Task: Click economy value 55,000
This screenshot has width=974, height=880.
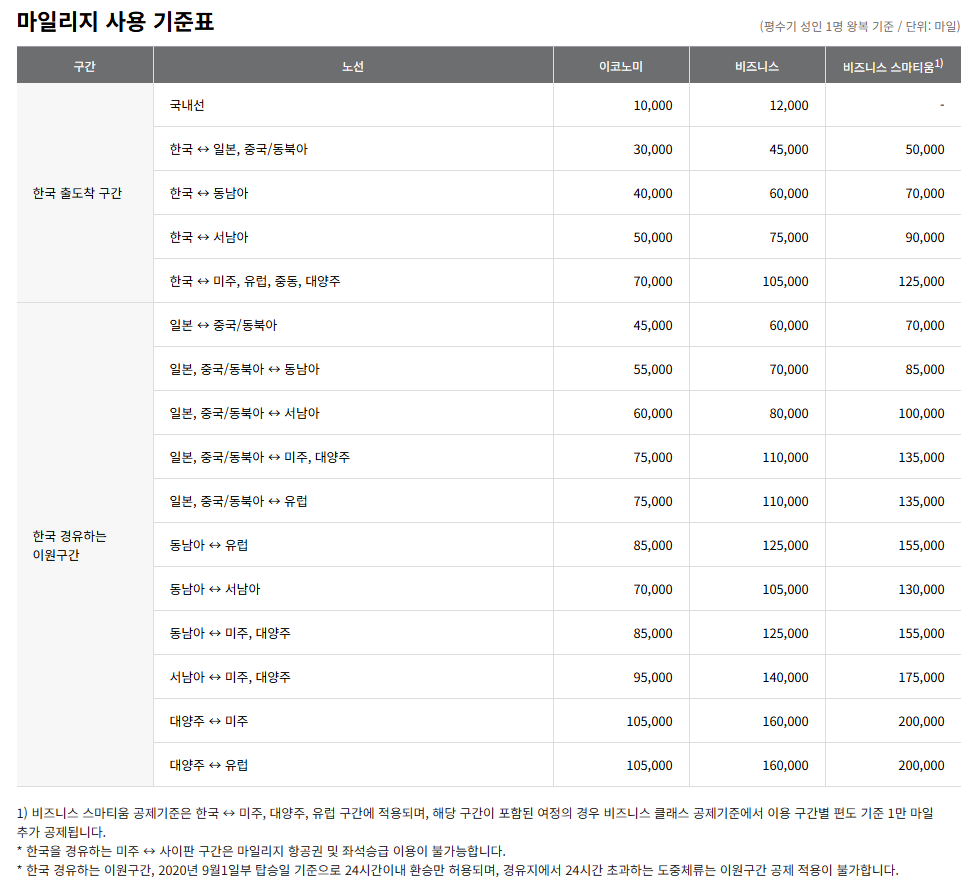Action: (x=653, y=370)
